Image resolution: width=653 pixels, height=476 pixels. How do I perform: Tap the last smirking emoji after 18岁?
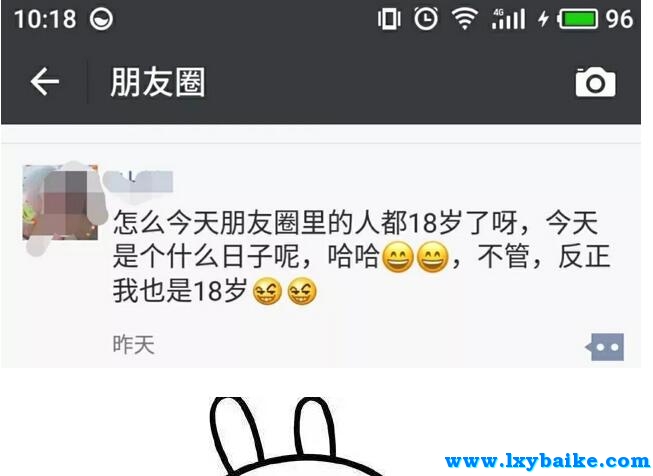(302, 291)
